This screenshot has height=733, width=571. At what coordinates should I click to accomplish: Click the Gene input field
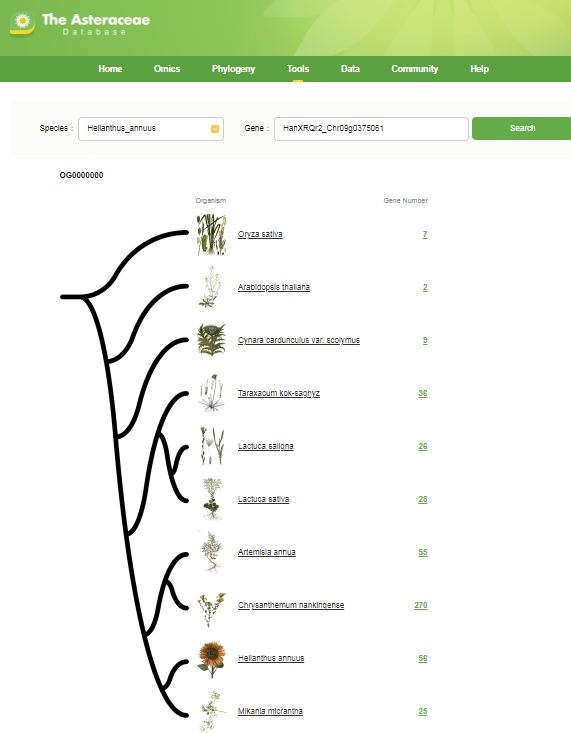coord(371,129)
